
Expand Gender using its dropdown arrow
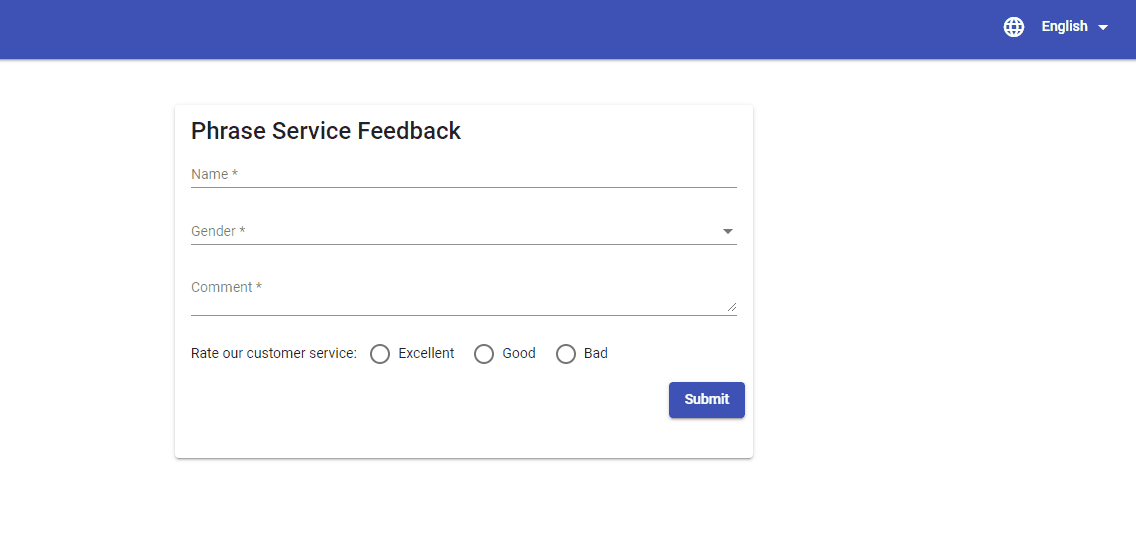coord(728,231)
